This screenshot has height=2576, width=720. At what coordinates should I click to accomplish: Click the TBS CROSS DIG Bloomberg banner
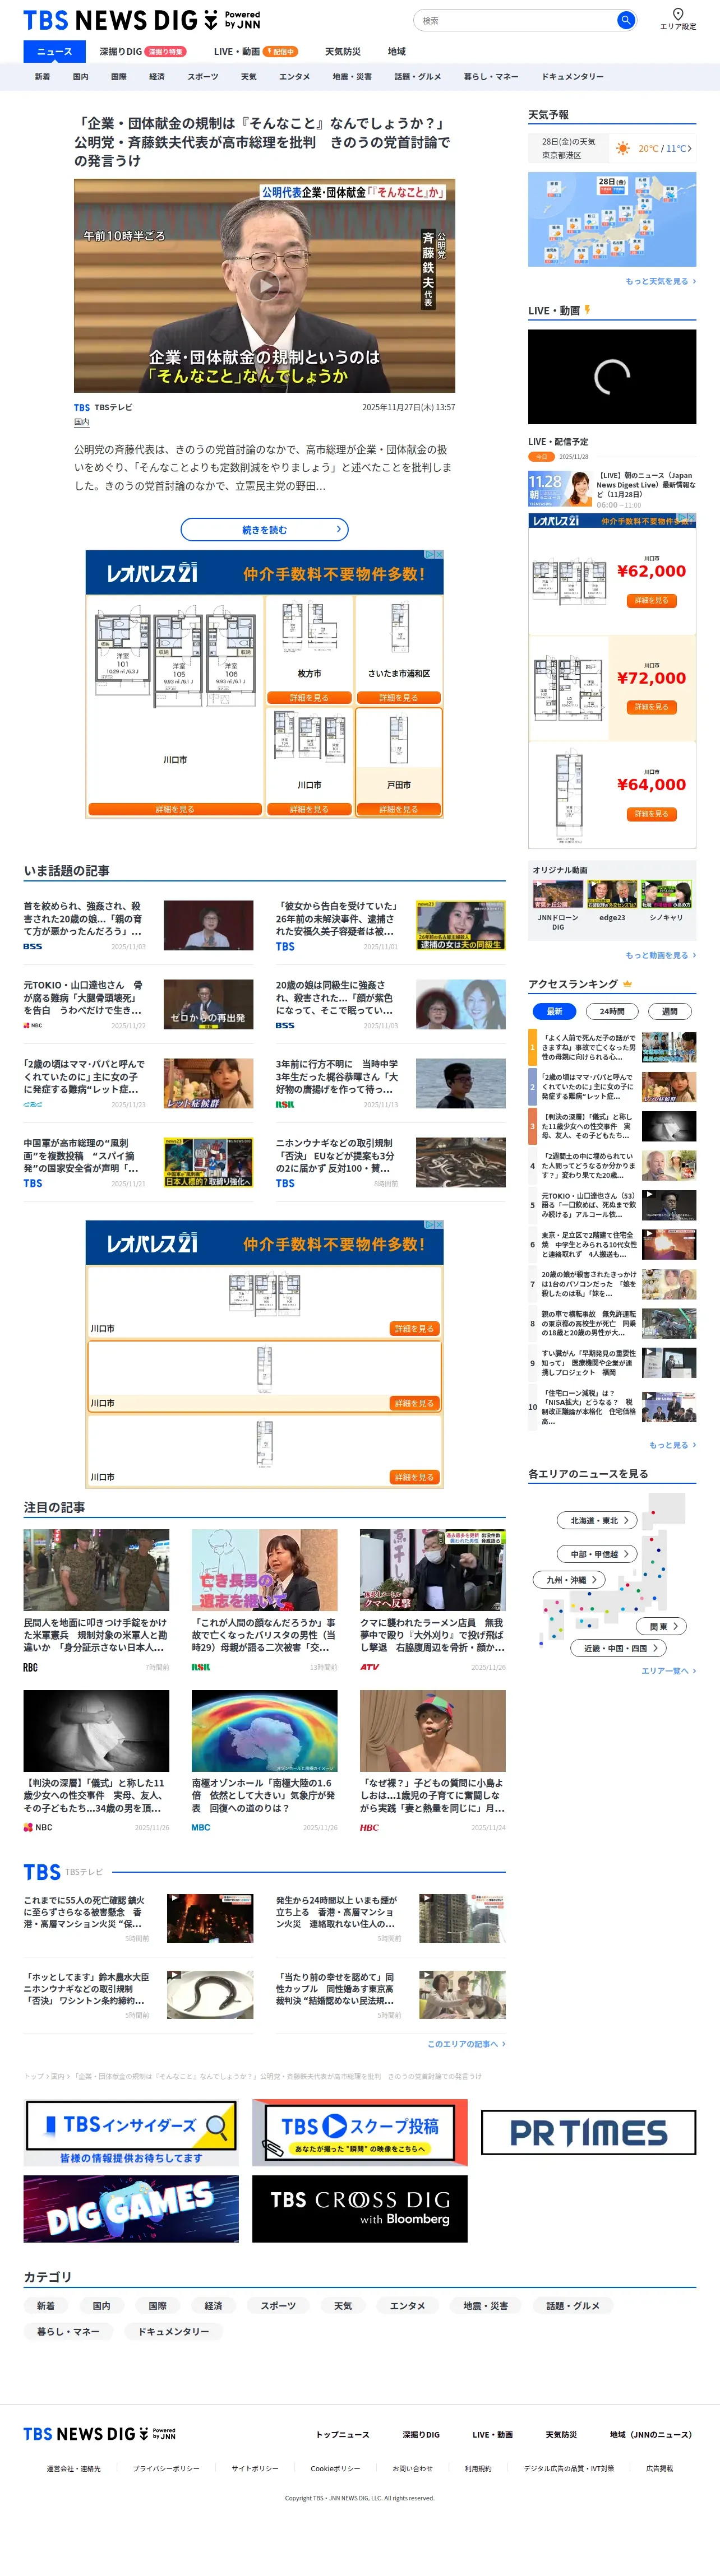pos(360,2209)
